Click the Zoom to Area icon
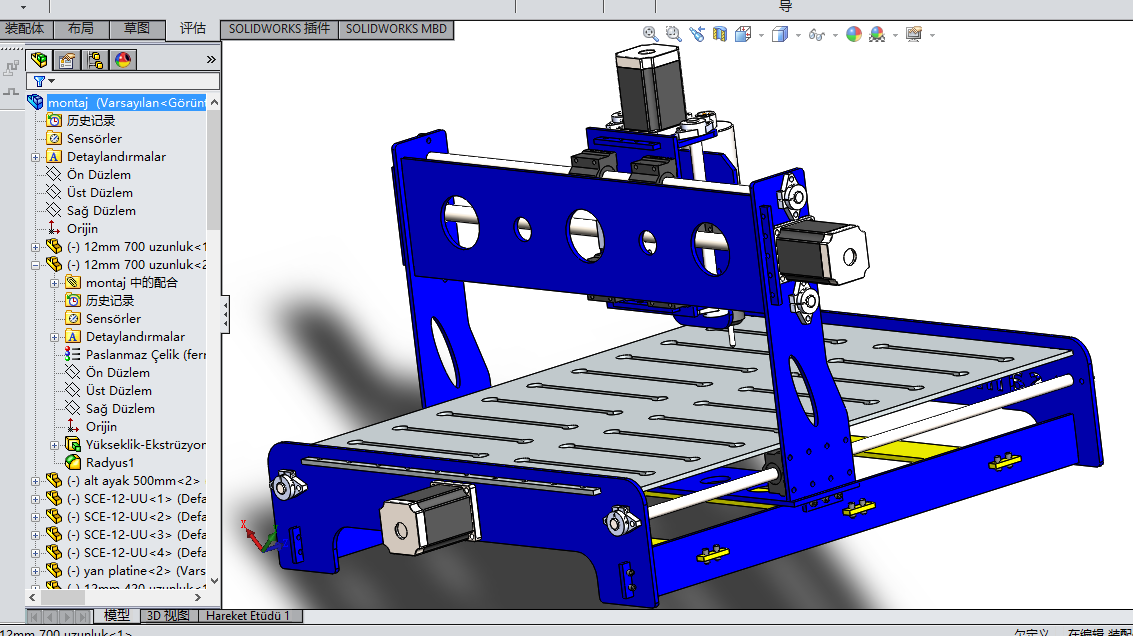This screenshot has height=636, width=1133. coord(673,33)
